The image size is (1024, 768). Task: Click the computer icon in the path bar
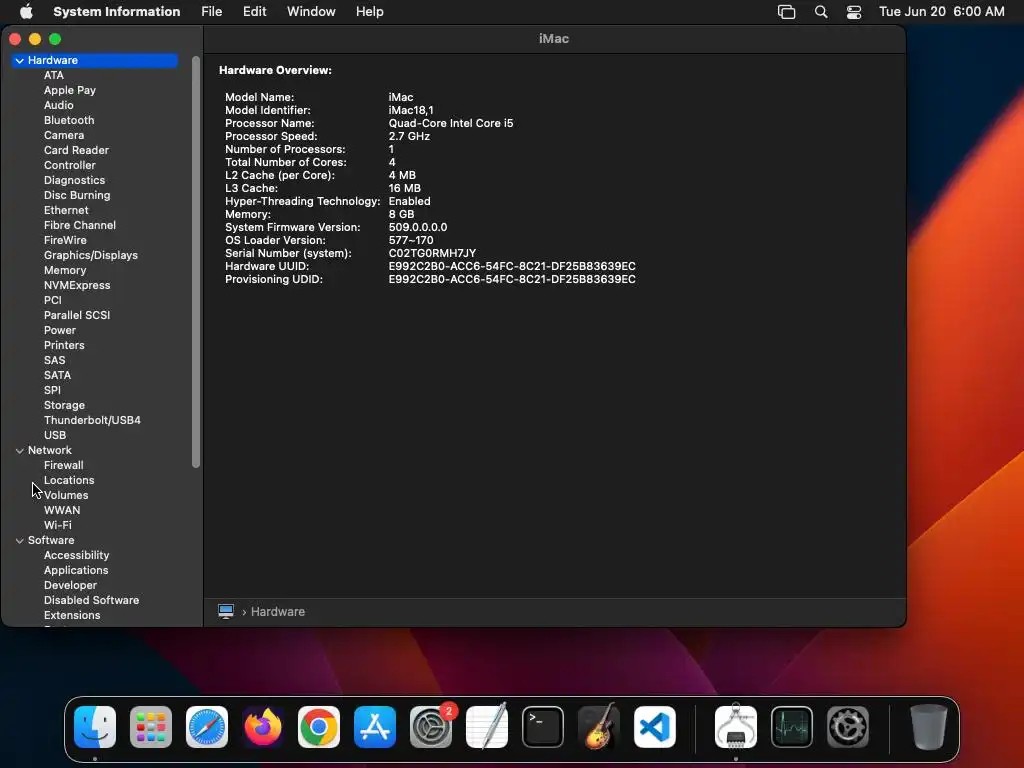pos(226,611)
